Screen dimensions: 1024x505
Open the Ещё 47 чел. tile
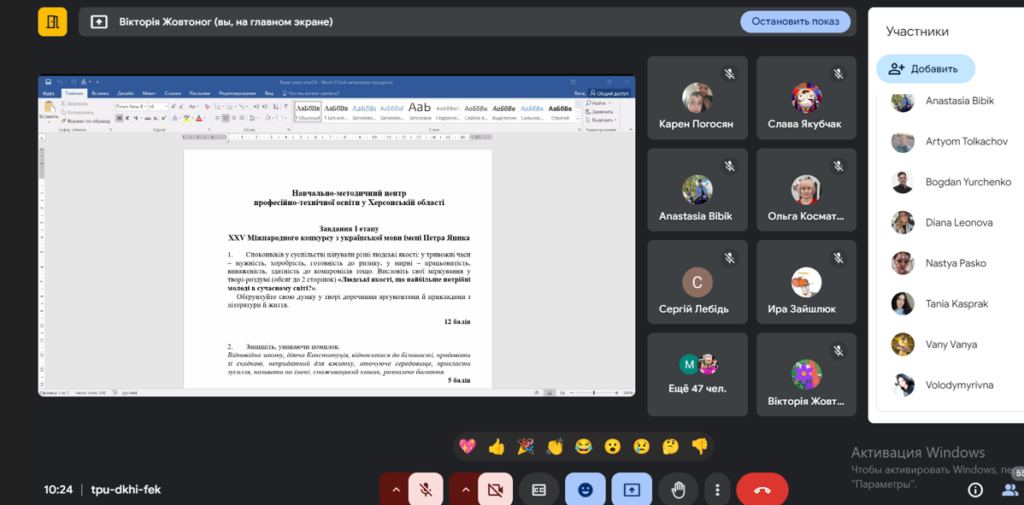[x=697, y=373]
